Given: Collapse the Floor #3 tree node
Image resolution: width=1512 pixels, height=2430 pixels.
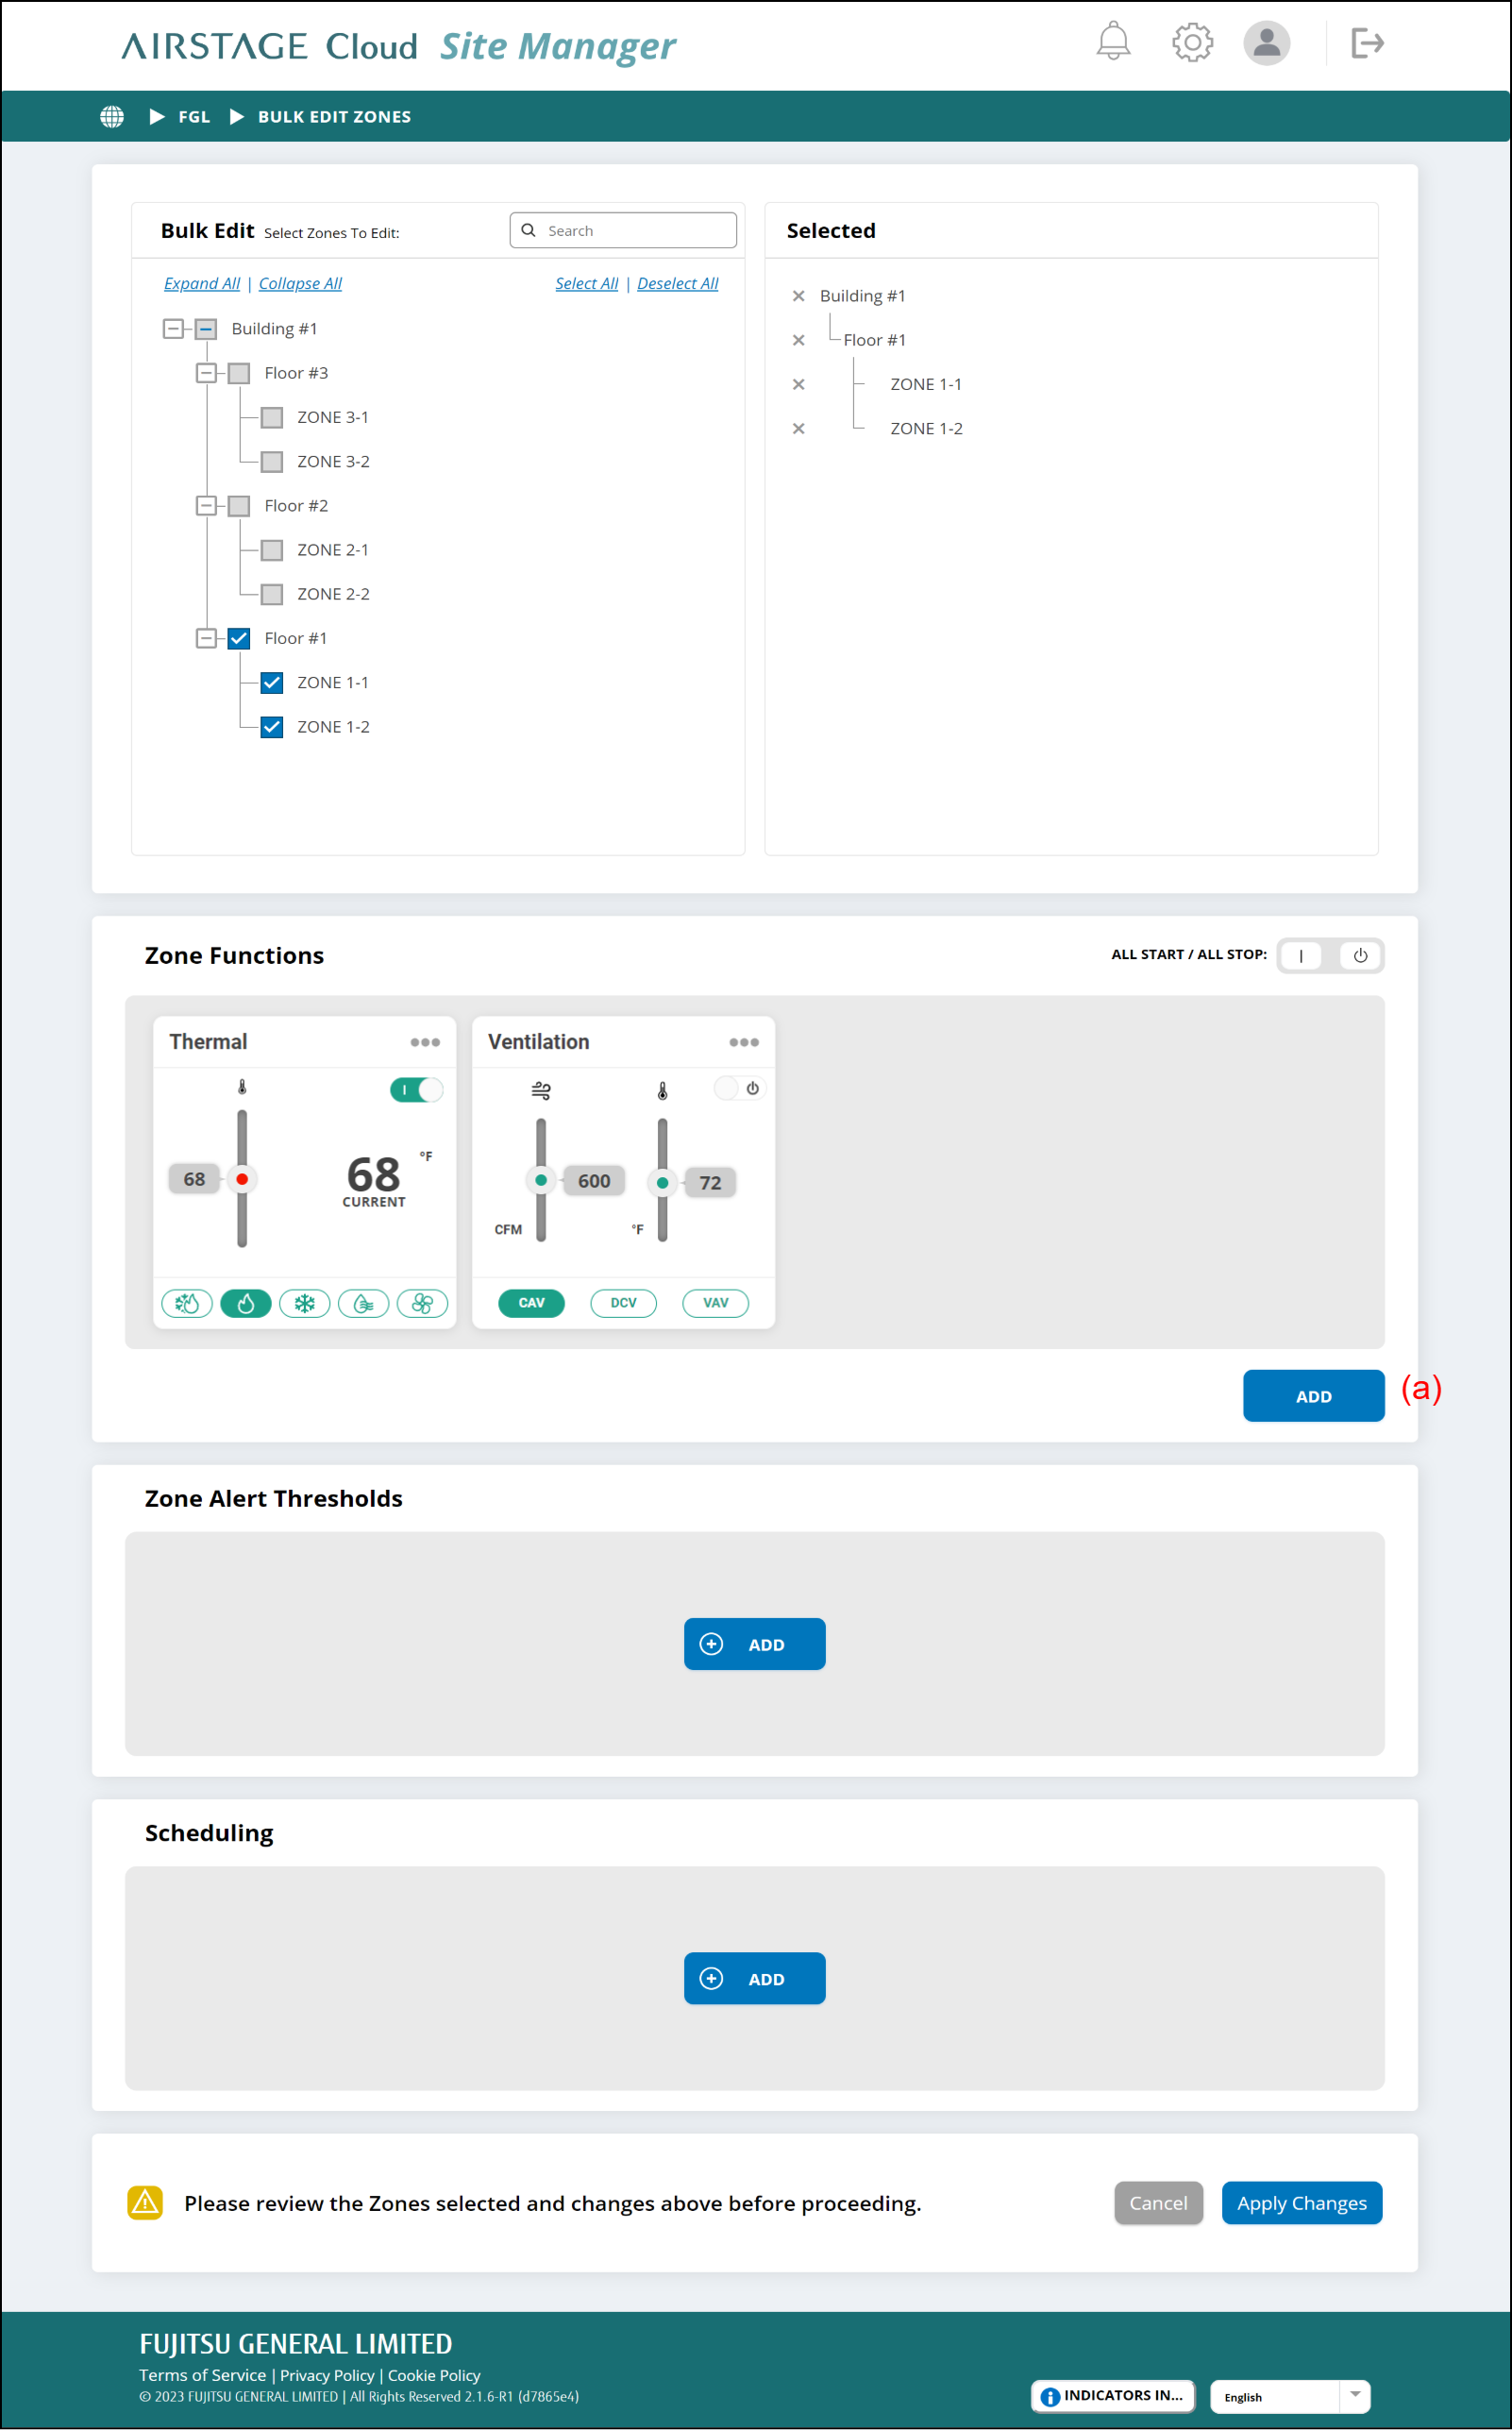Looking at the screenshot, I should tap(206, 373).
